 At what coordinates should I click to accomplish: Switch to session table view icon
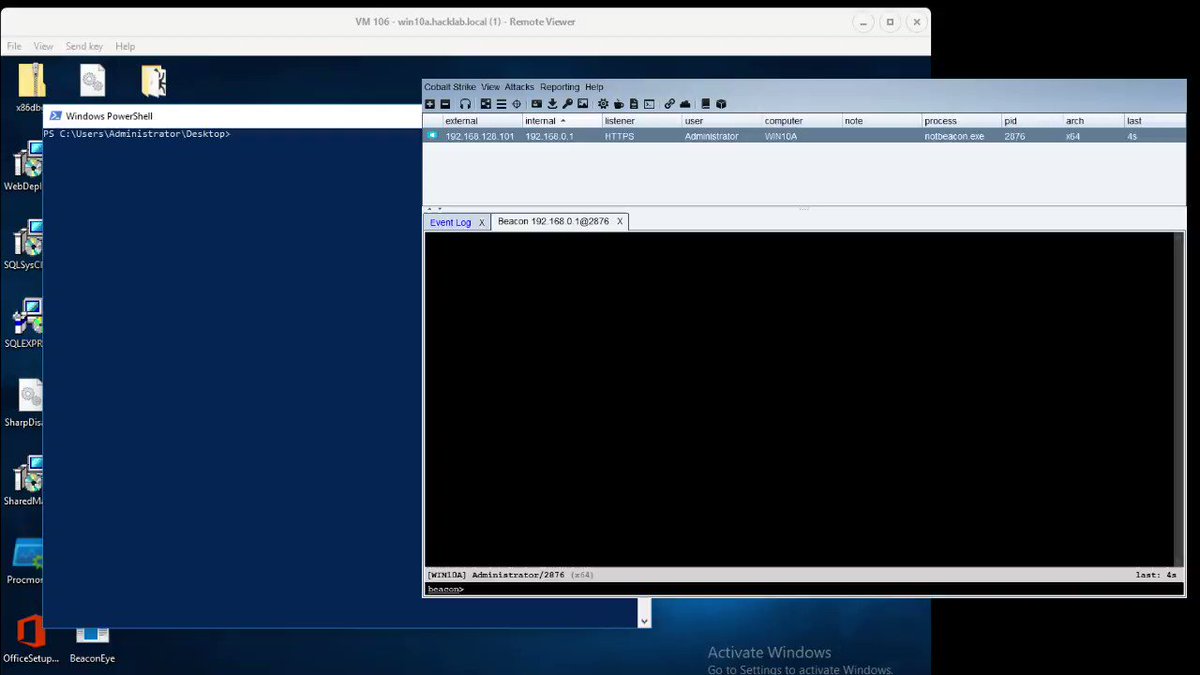click(501, 104)
